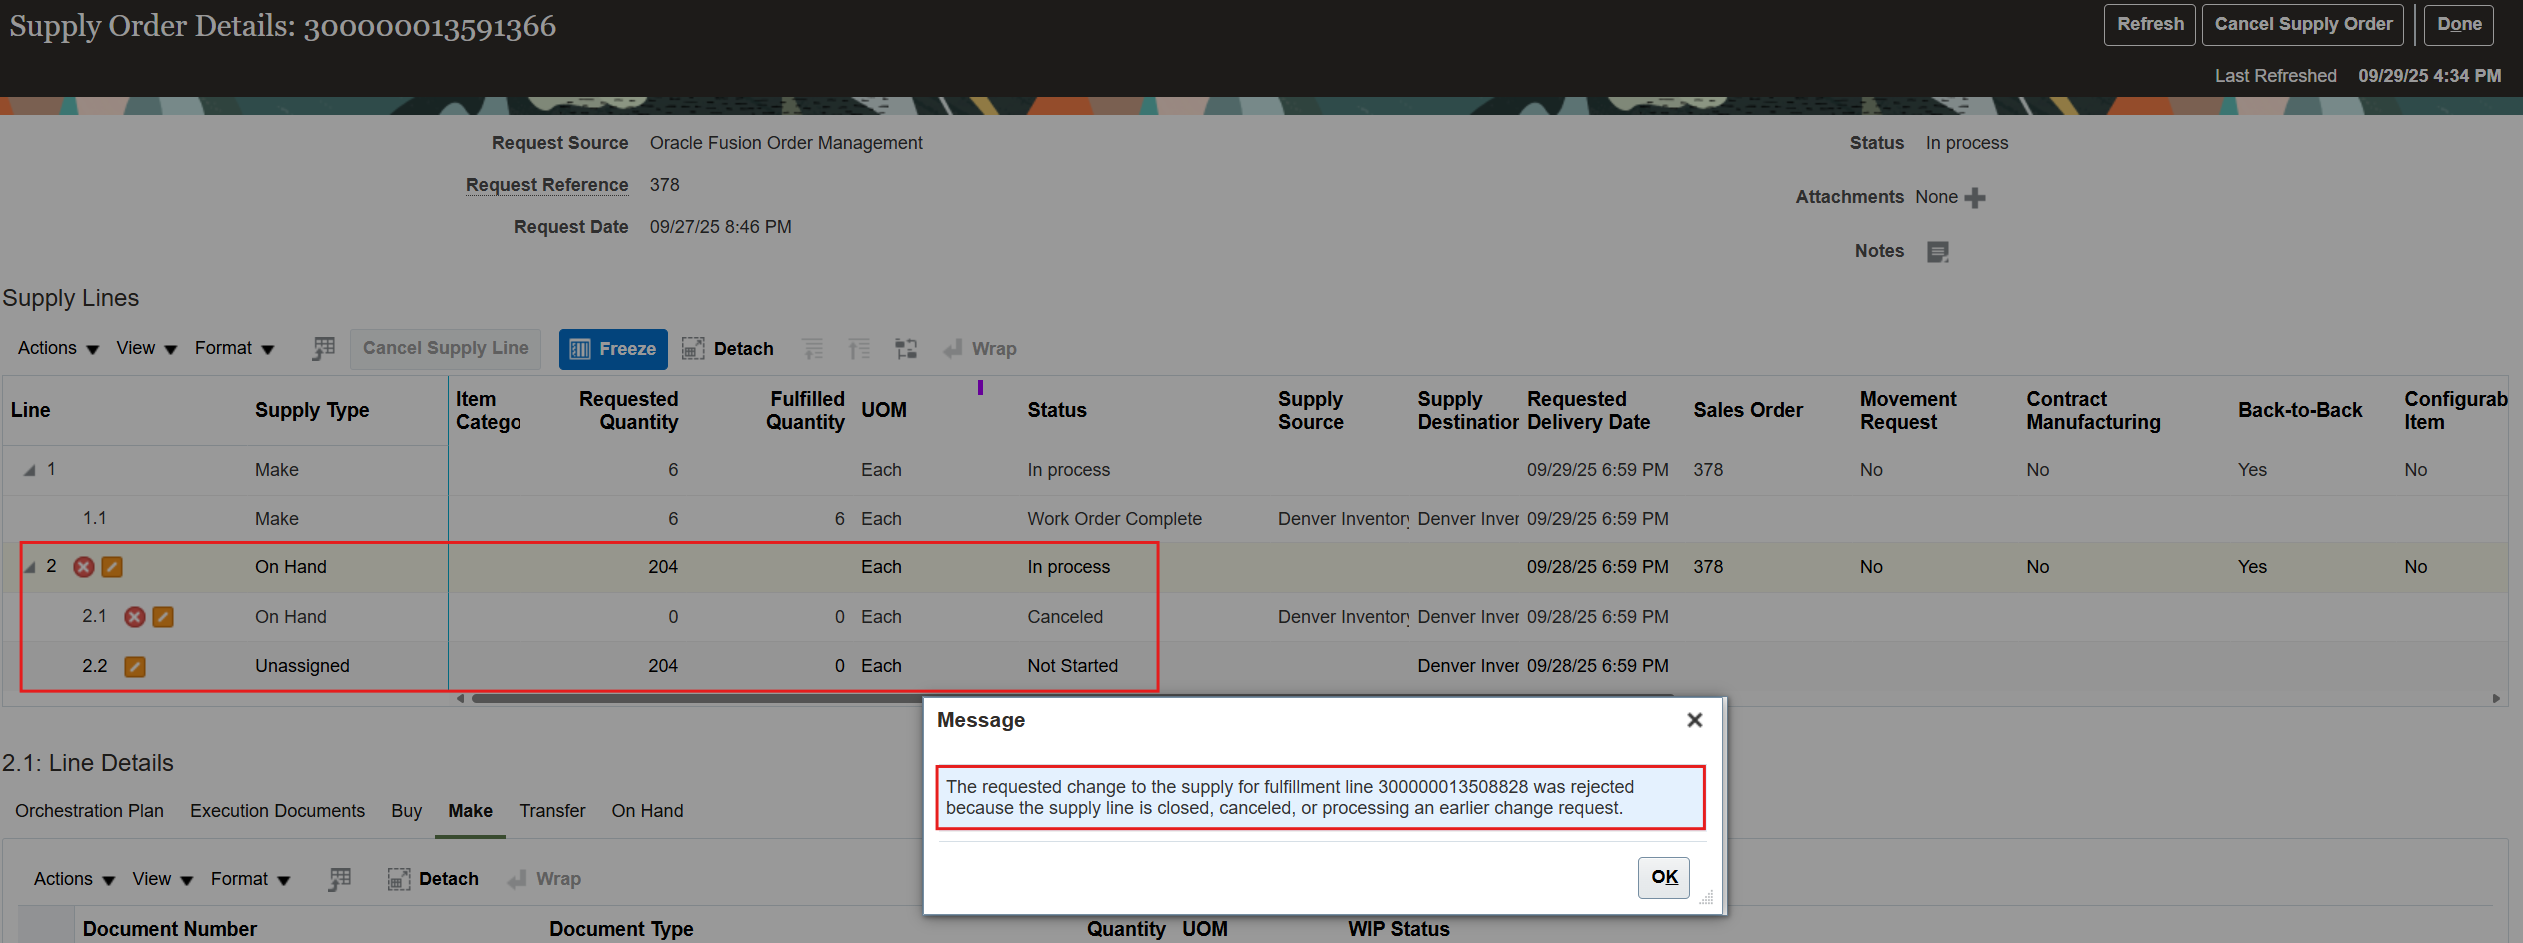
Task: Open the Supply Lines View menu
Action: click(146, 348)
